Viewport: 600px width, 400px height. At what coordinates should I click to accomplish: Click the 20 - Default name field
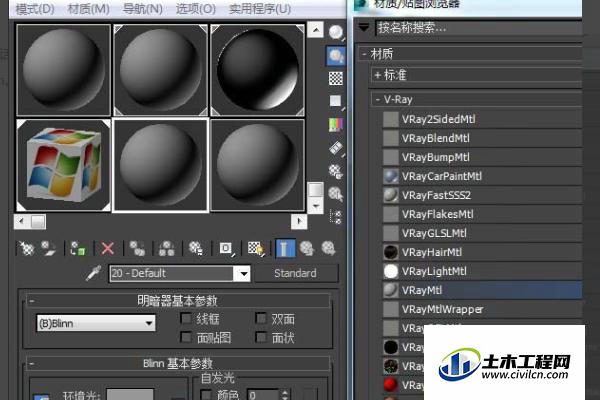pos(171,274)
